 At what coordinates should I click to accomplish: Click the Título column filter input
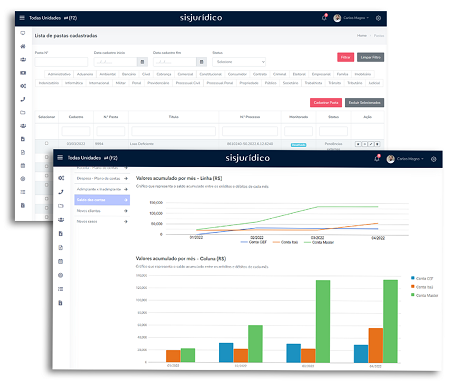[x=173, y=131]
